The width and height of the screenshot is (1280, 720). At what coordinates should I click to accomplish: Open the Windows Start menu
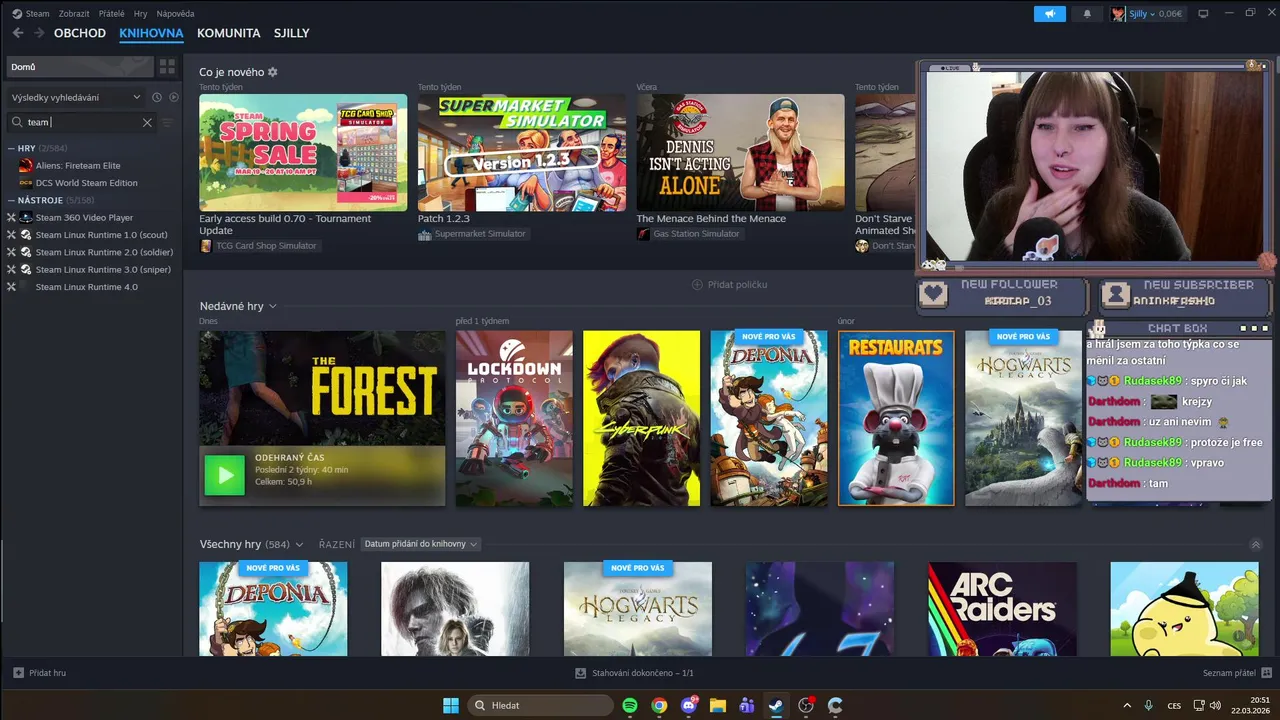[451, 705]
